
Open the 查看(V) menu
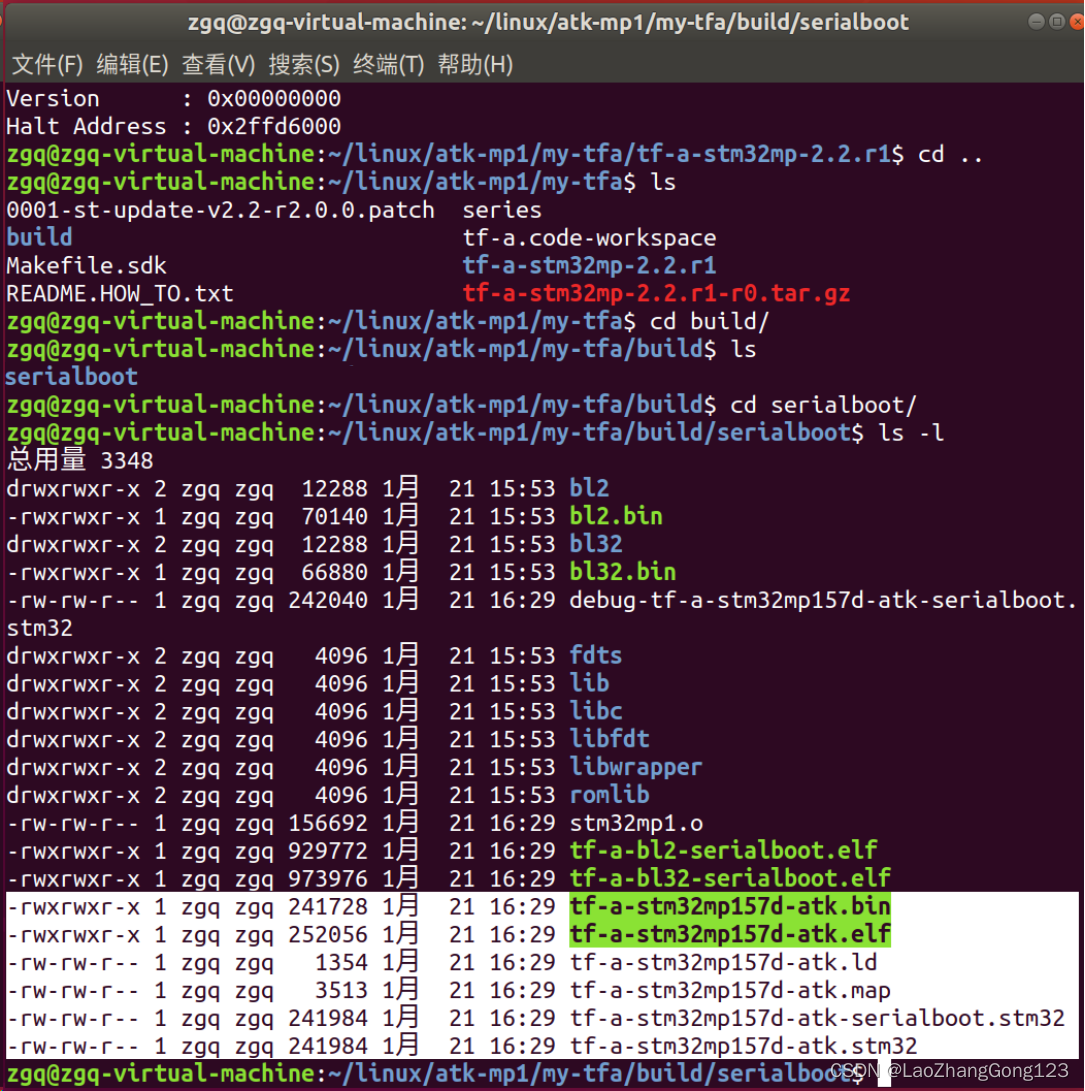[218, 64]
